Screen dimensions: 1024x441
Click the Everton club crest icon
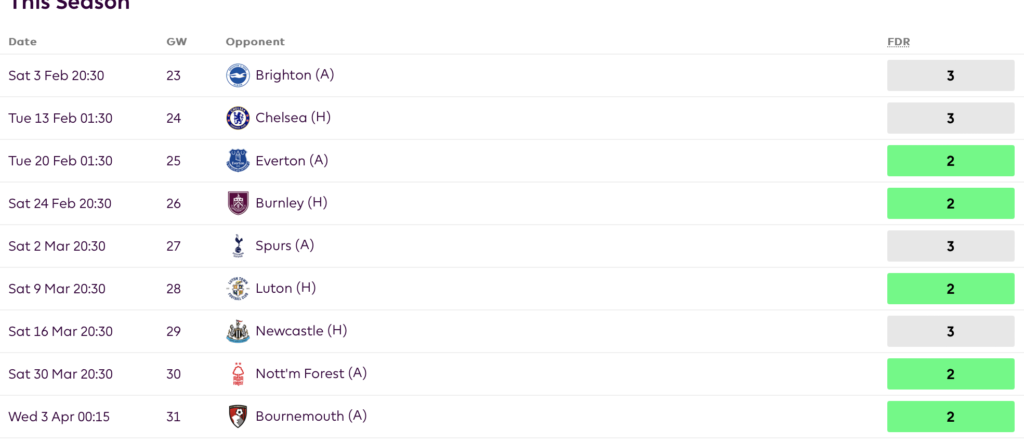tap(238, 160)
